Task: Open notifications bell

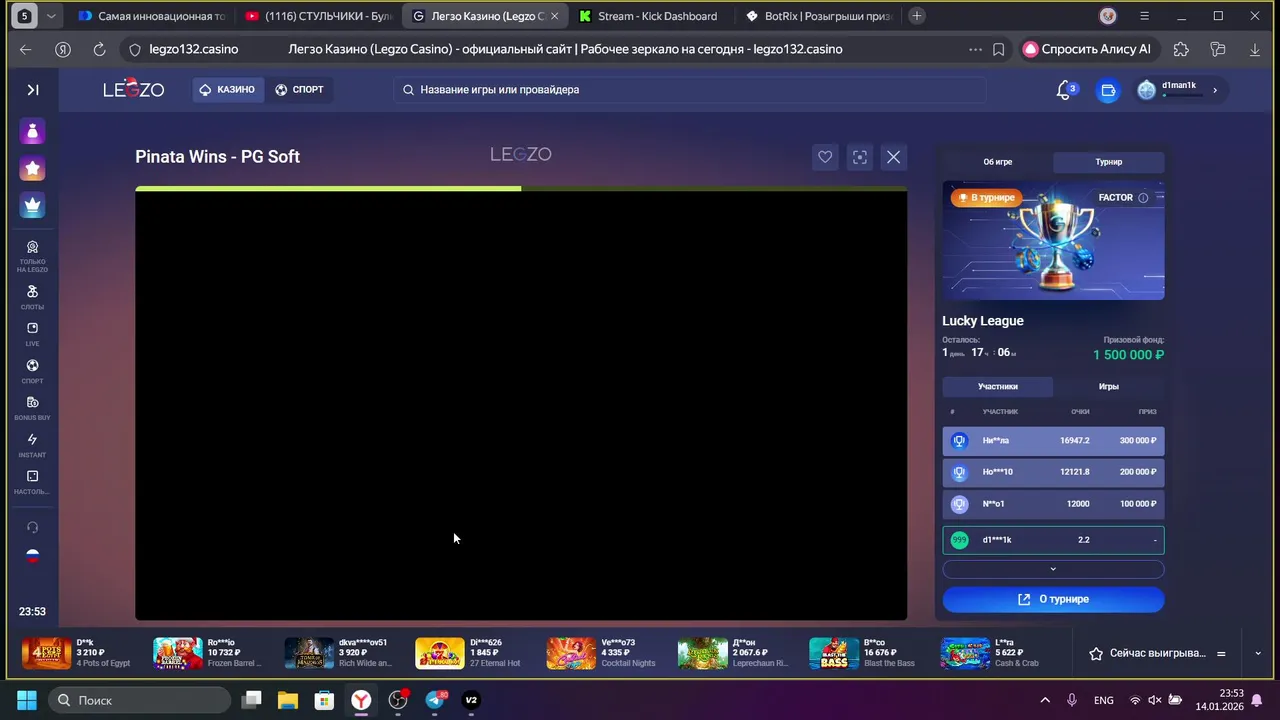Action: 1064,90
